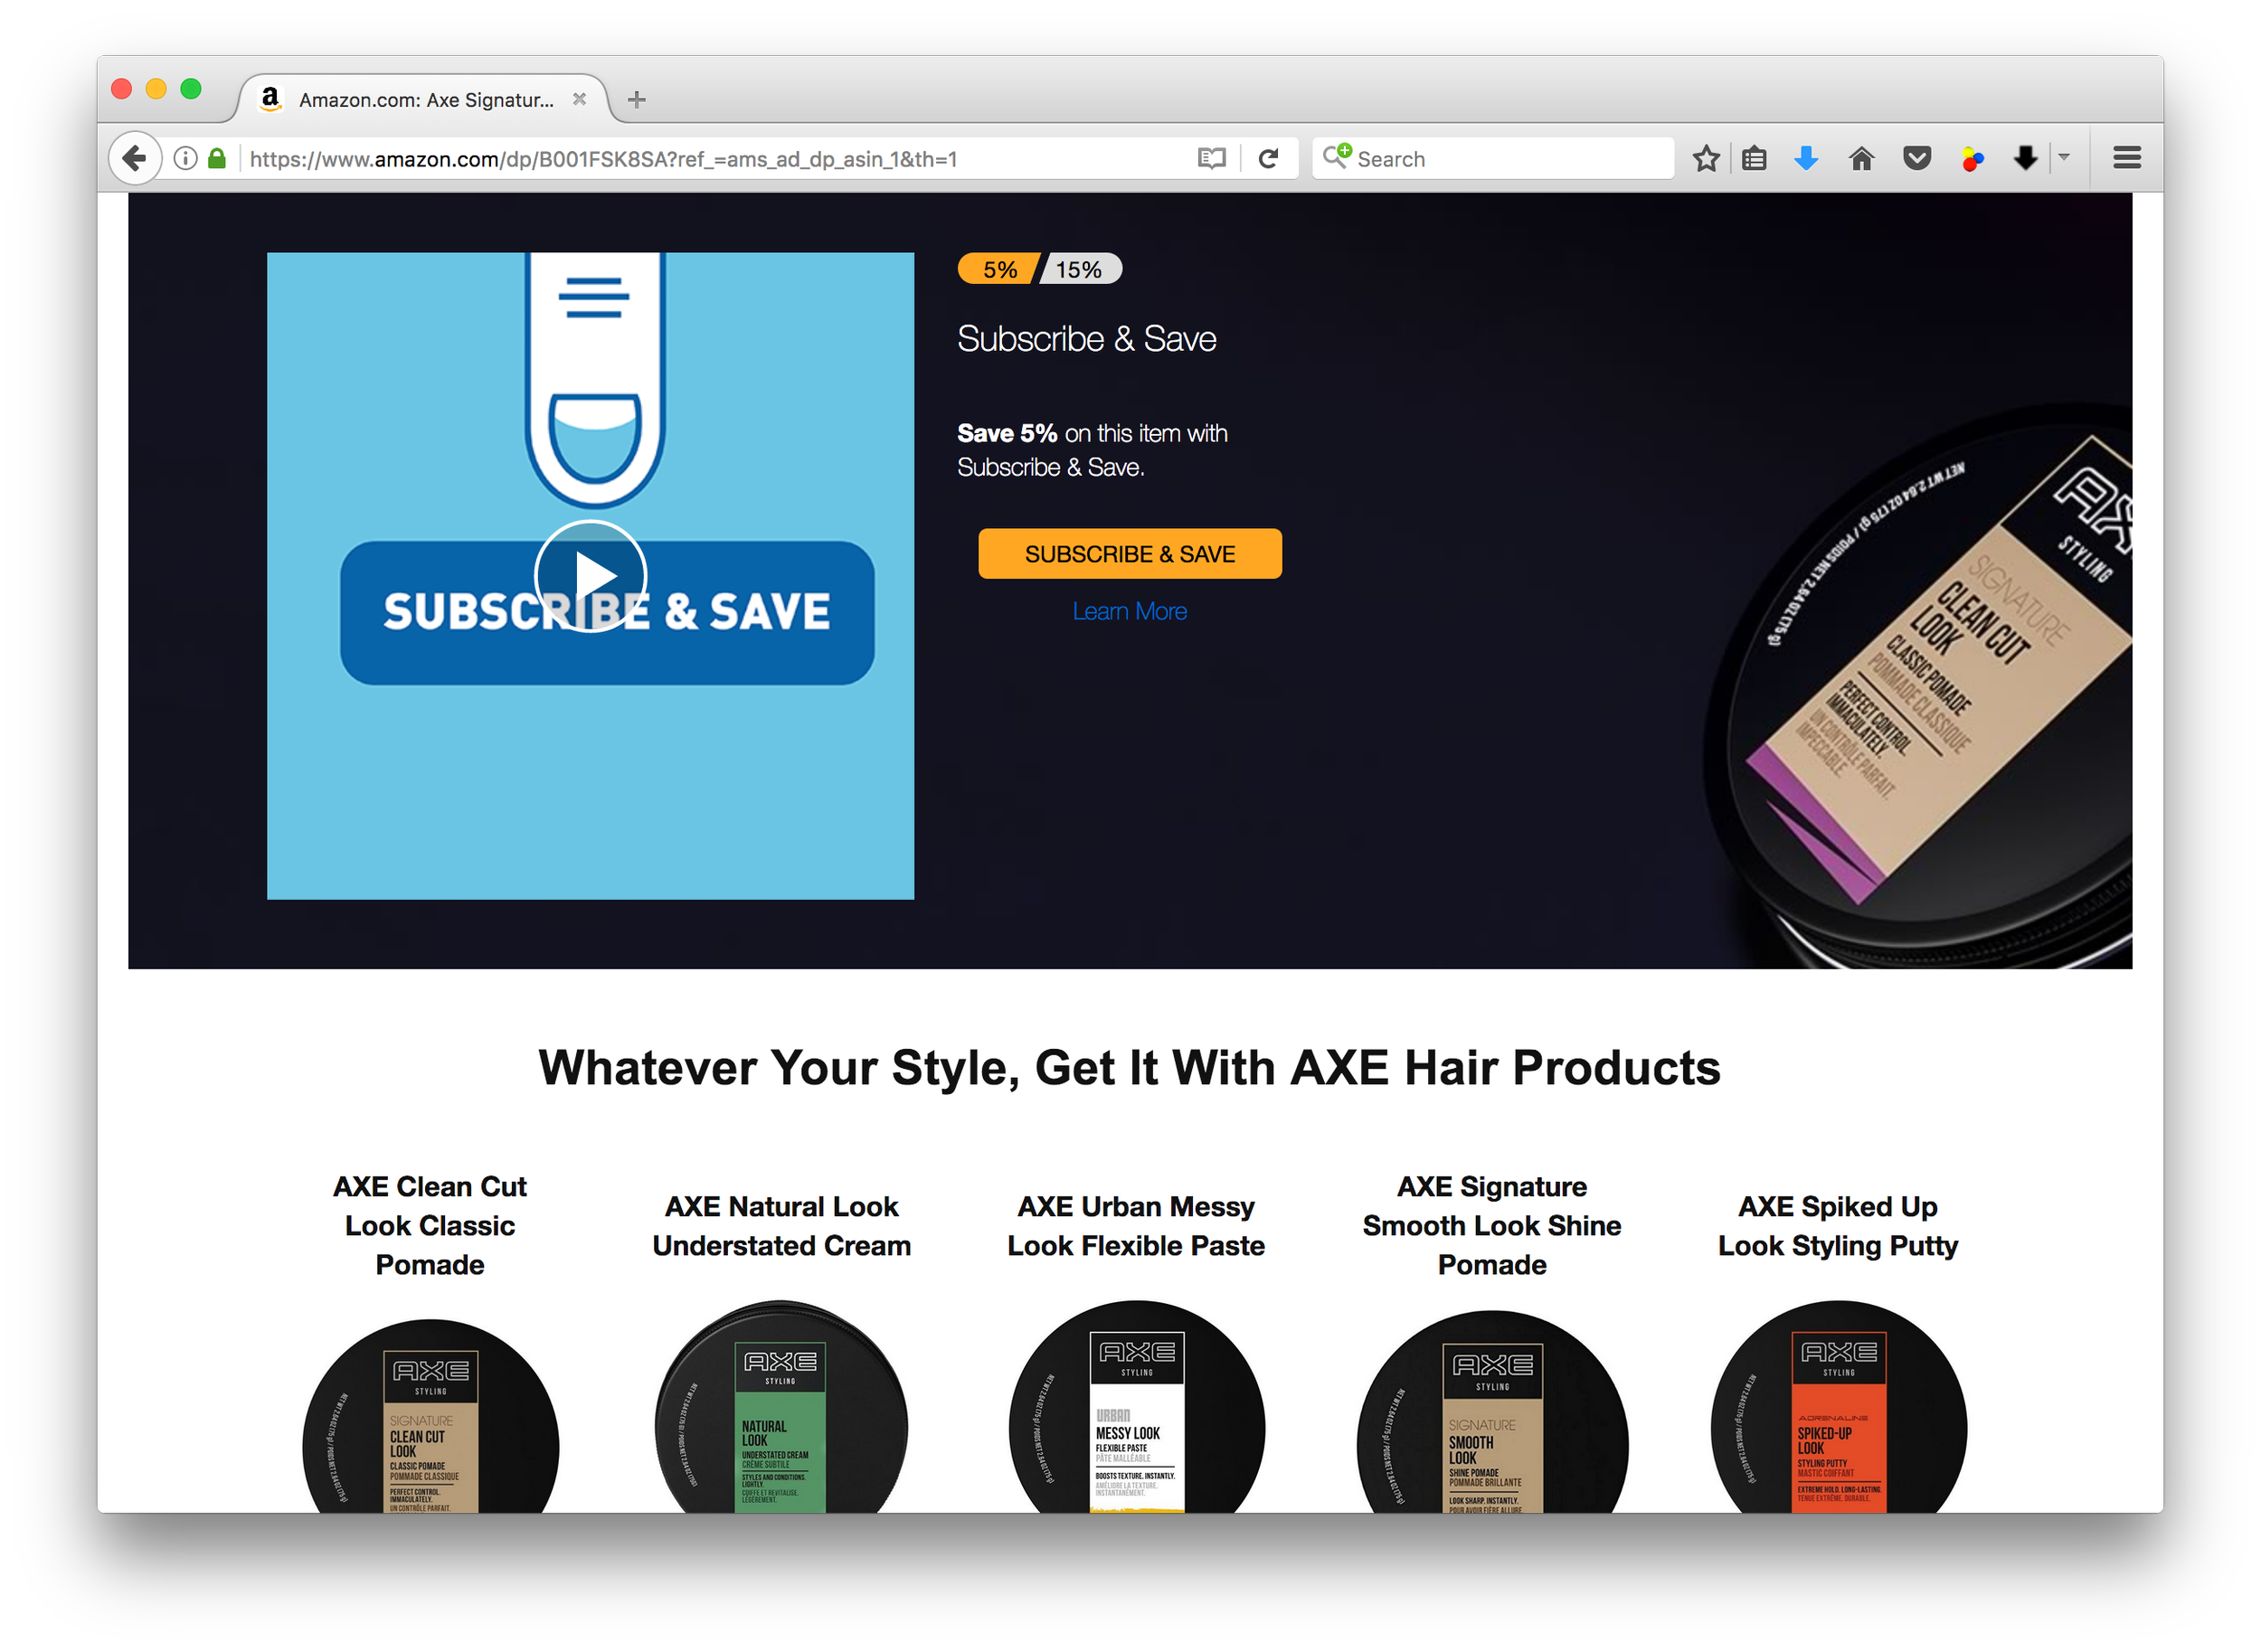Click the orange Subscribe & Save button
The height and width of the screenshot is (1652, 2261).
click(x=1129, y=553)
